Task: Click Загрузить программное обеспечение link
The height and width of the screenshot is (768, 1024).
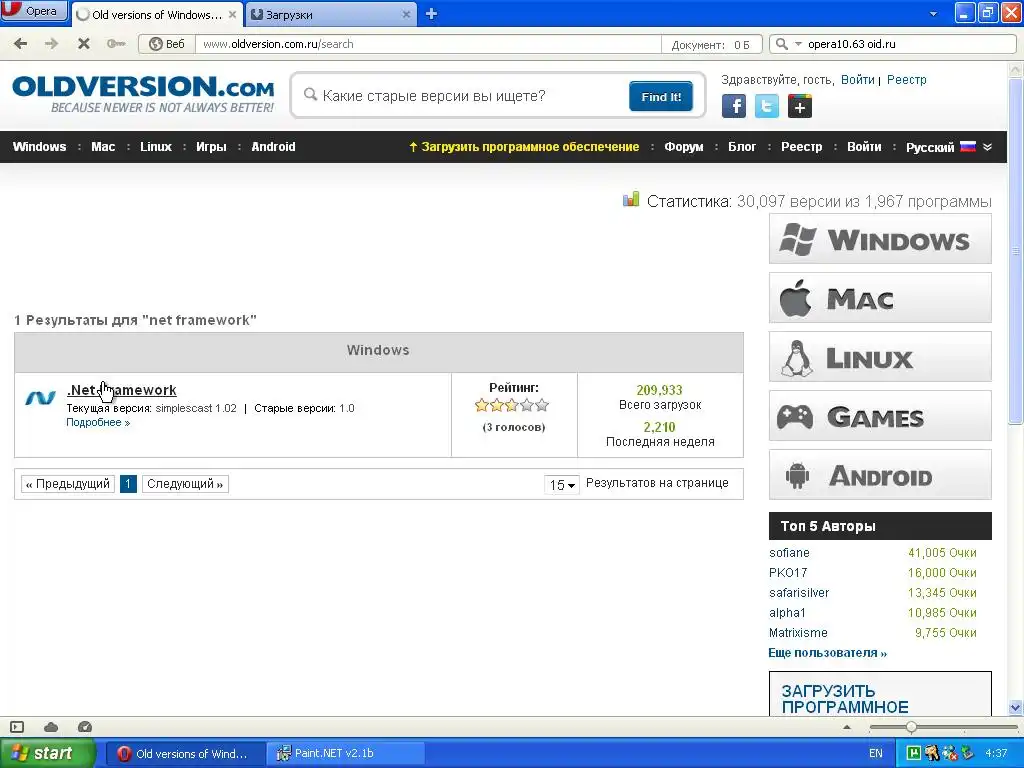Action: point(524,147)
